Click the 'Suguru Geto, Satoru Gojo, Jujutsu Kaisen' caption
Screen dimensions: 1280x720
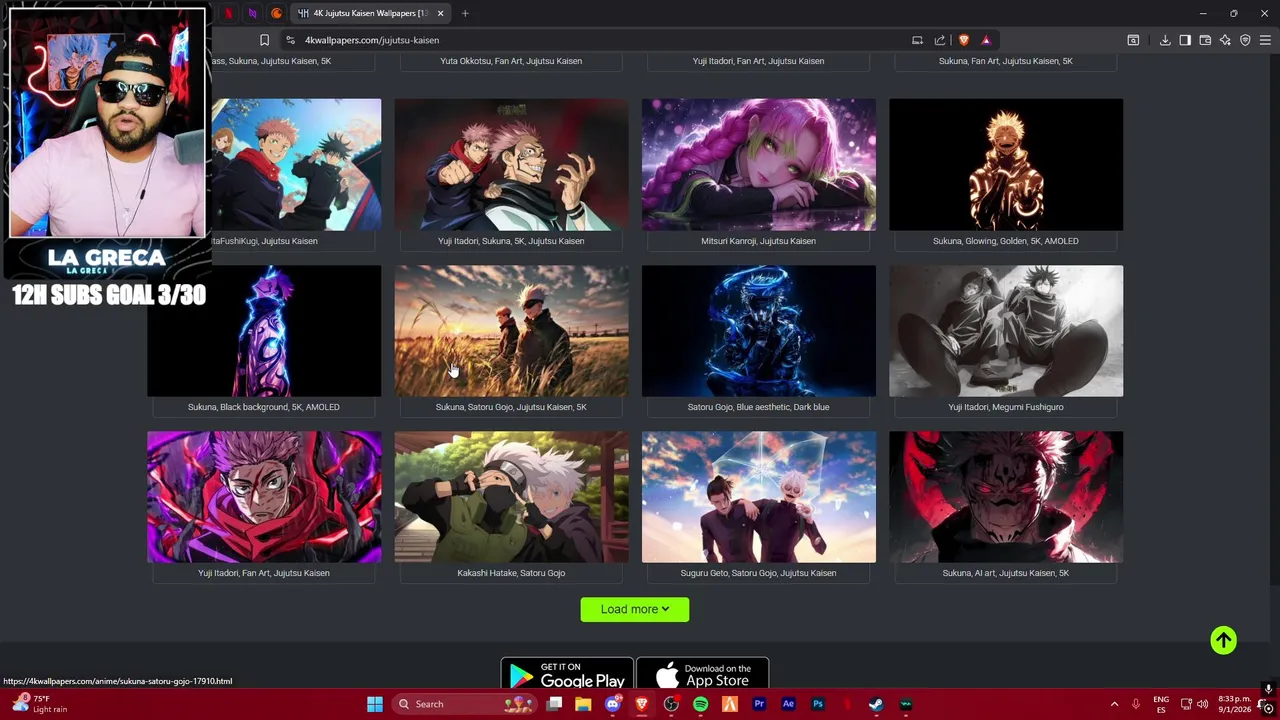coord(758,573)
